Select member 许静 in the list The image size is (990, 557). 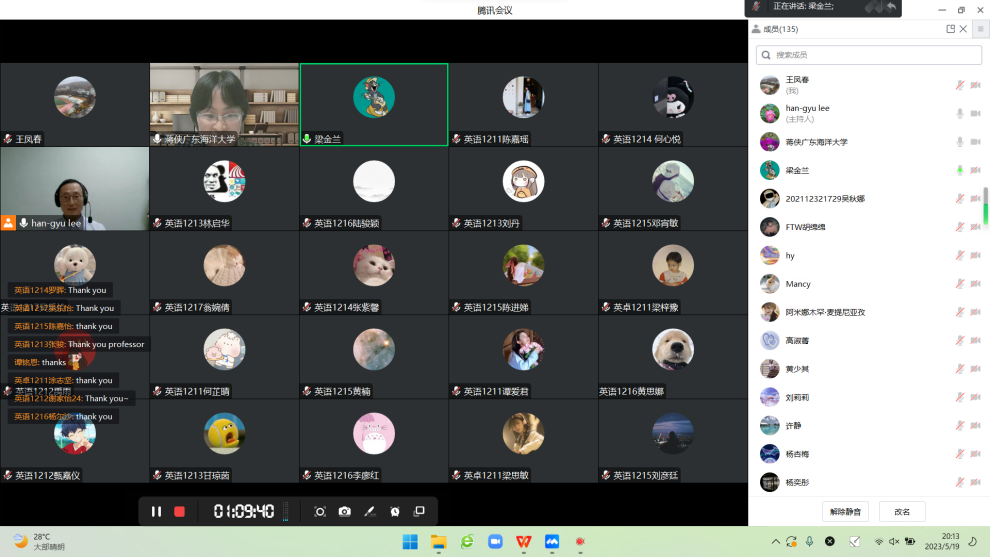coord(793,425)
